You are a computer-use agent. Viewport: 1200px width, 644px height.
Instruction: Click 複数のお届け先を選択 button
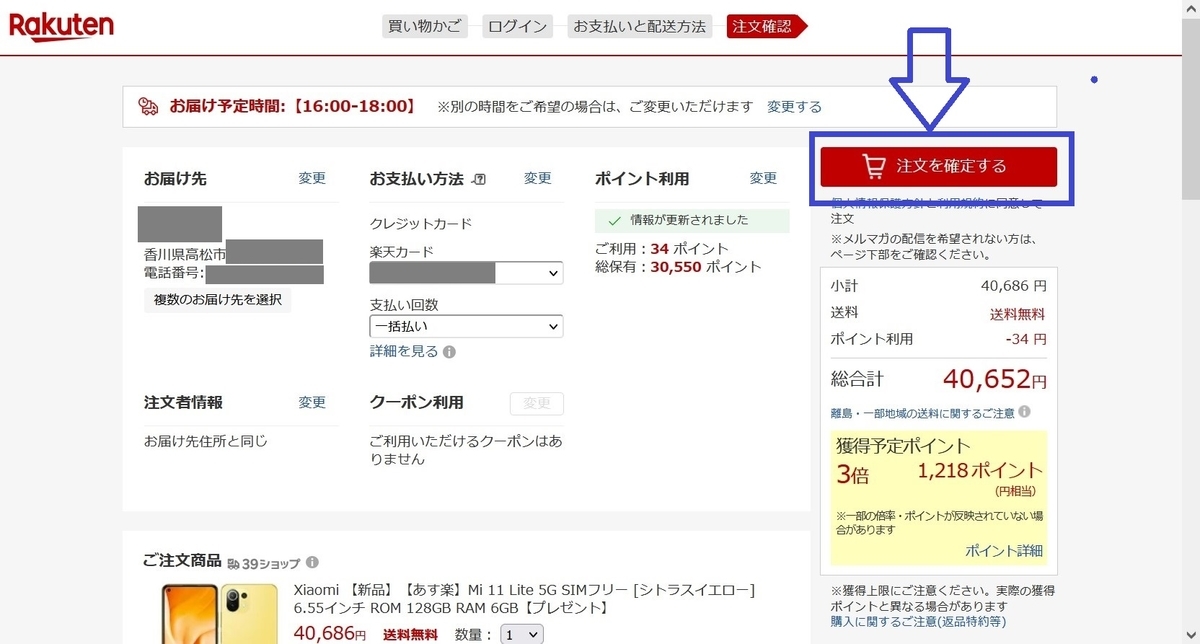[218, 299]
